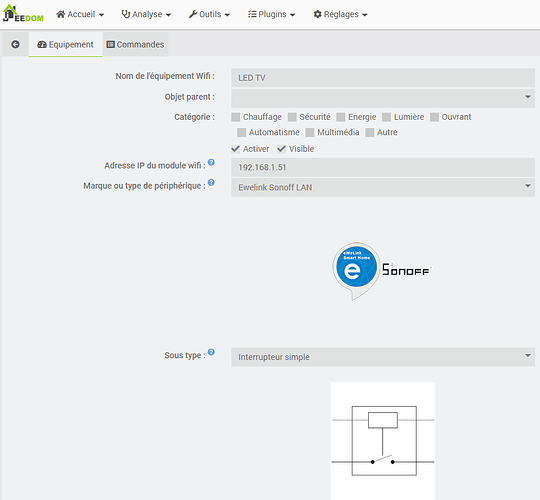
Task: Open the Accueil menu
Action: [x=80, y=14]
